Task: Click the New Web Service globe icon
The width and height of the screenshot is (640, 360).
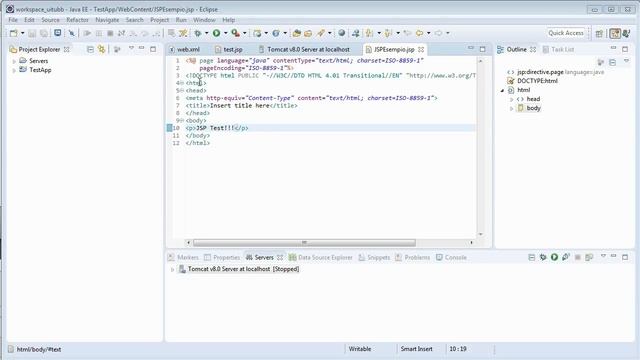Action: (x=276, y=33)
